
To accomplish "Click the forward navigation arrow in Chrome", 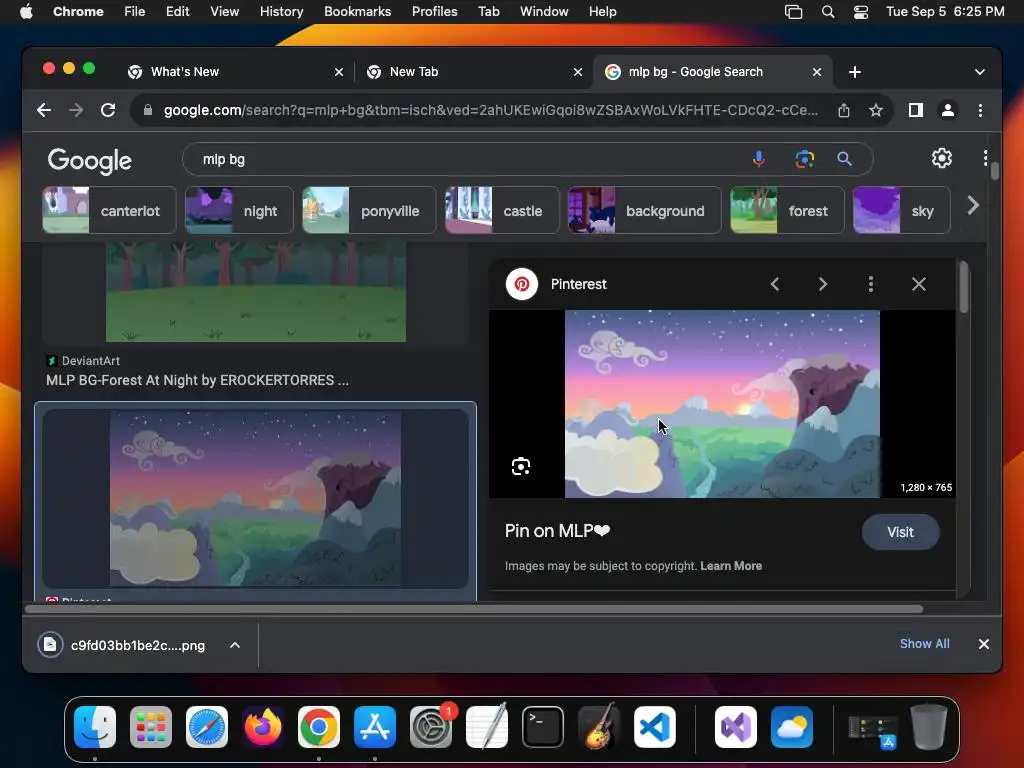I will coord(76,110).
